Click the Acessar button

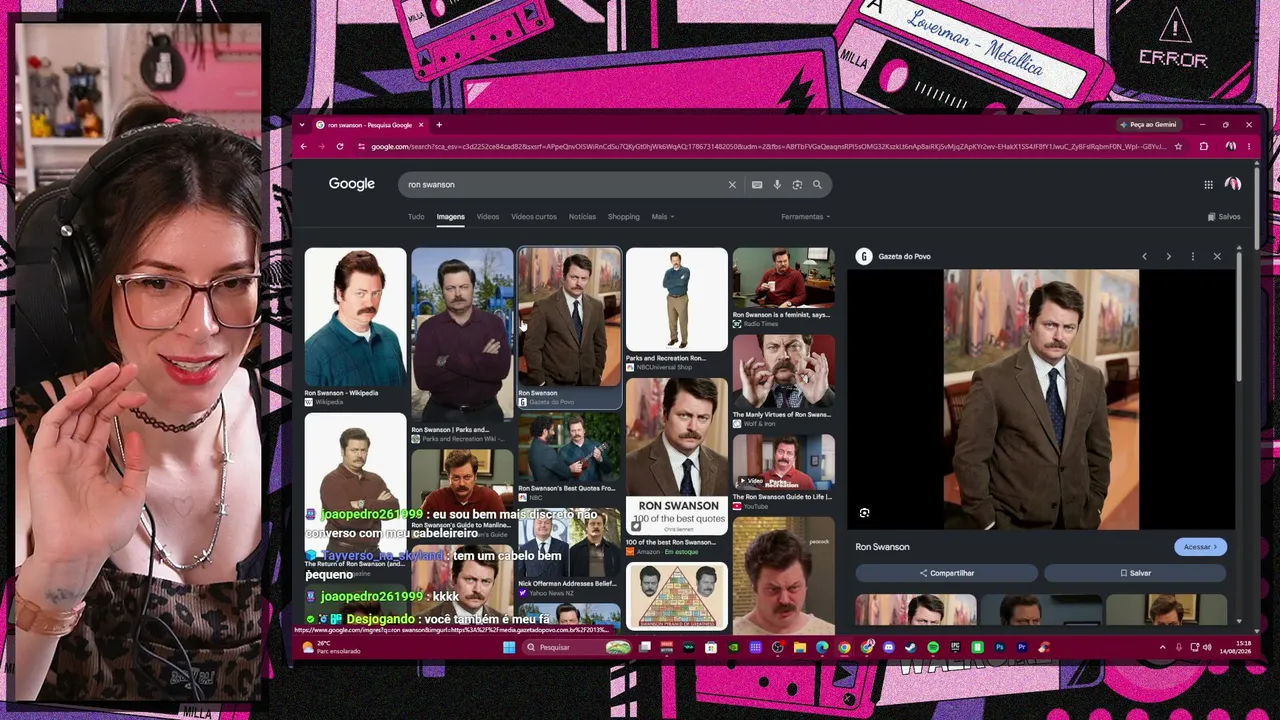(1200, 547)
